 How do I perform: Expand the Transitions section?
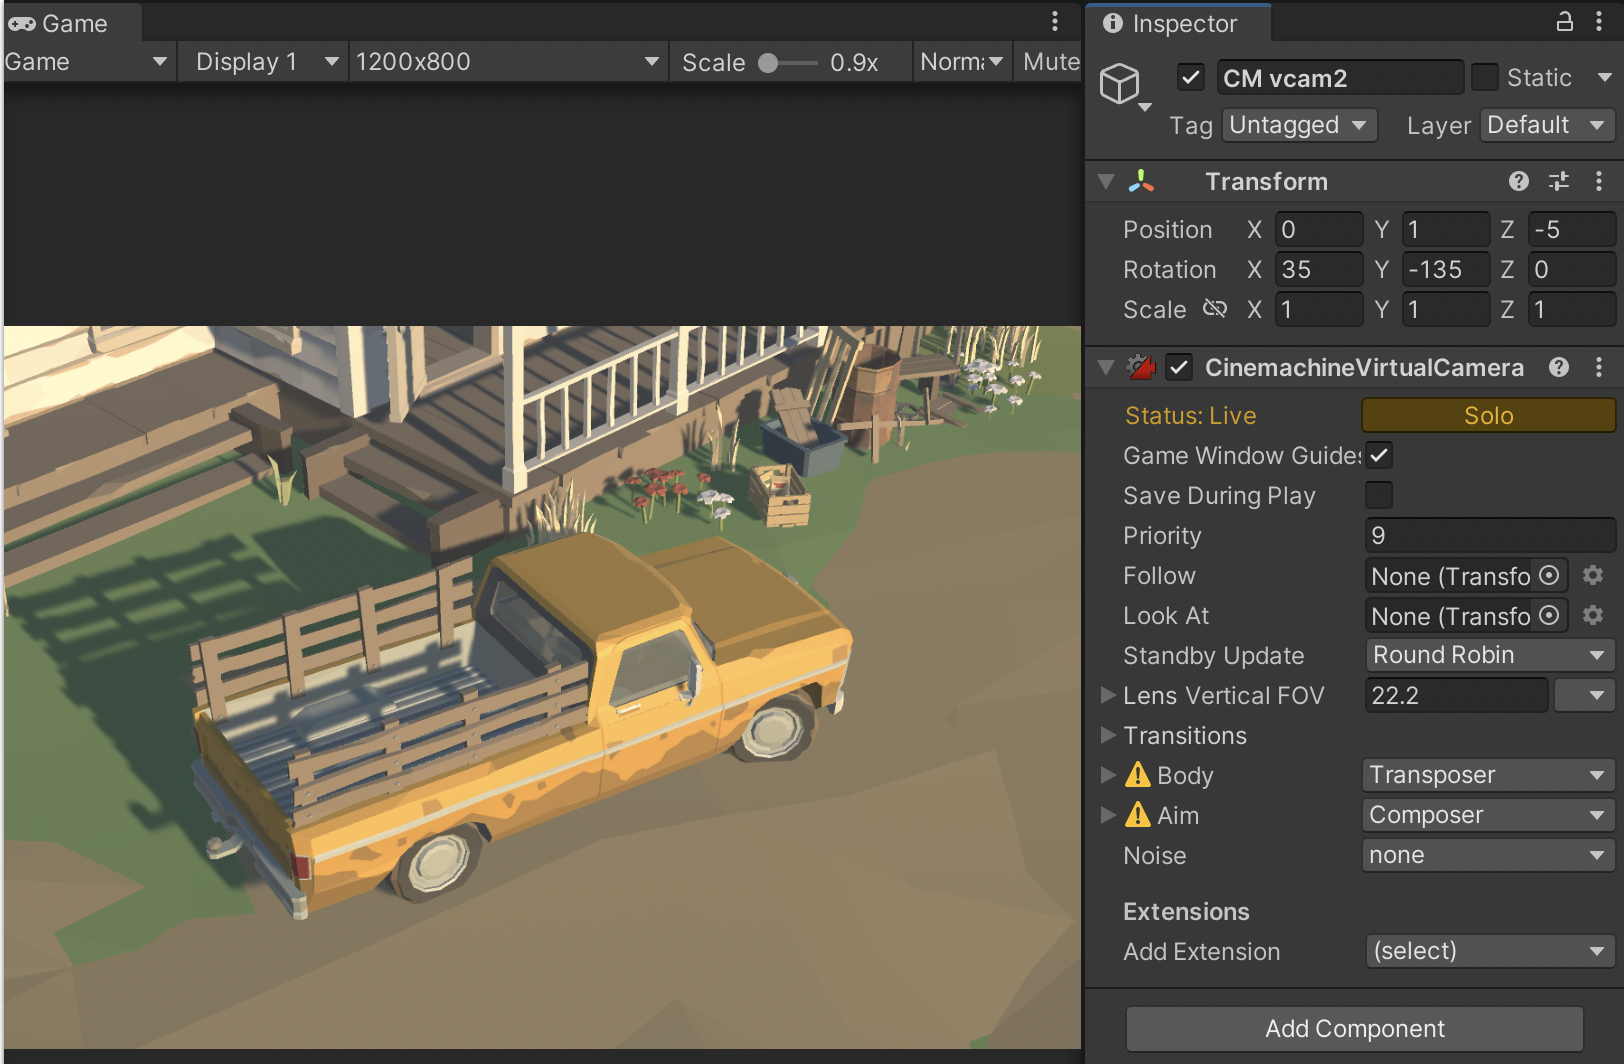pos(1108,734)
